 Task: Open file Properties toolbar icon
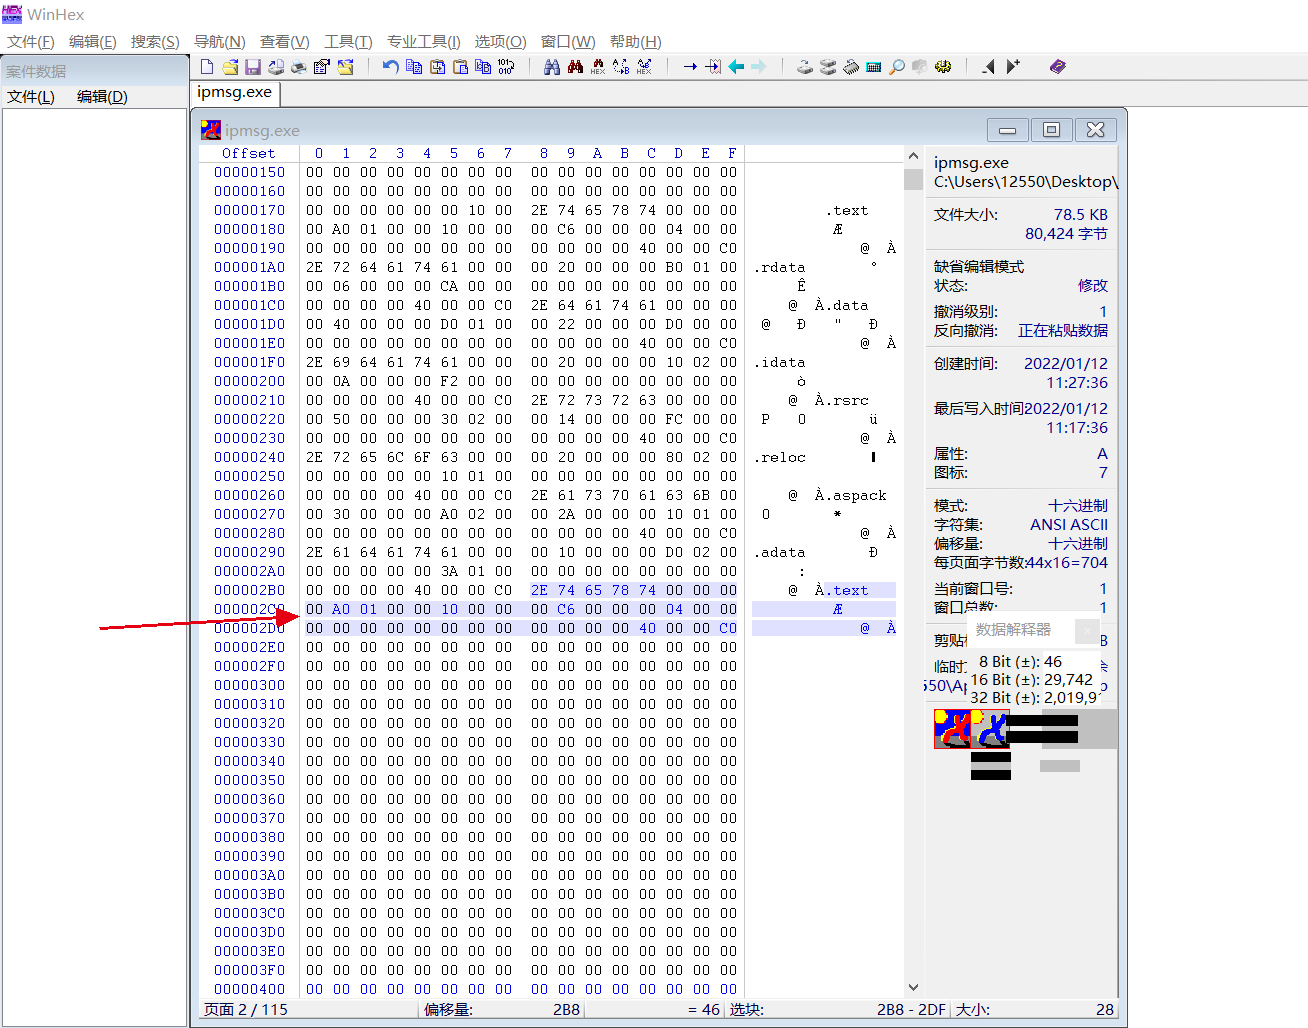[x=321, y=67]
